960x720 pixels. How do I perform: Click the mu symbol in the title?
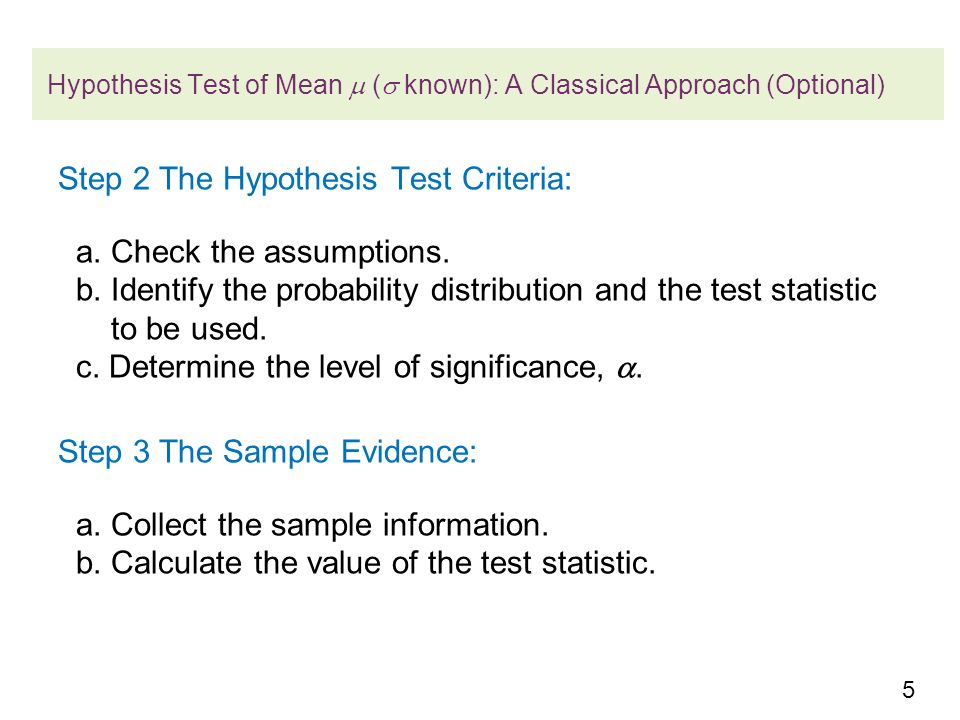(357, 88)
